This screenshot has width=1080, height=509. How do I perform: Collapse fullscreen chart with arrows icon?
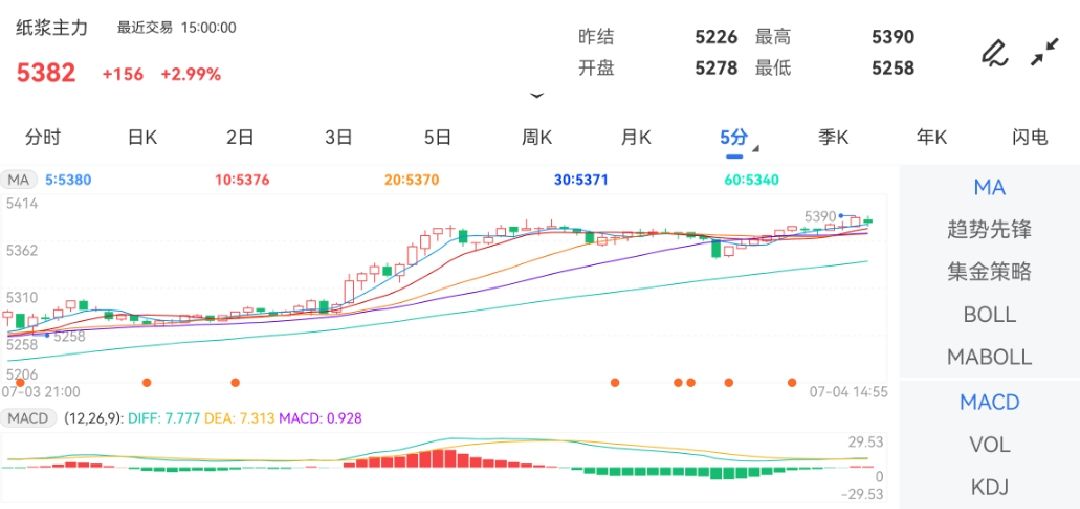click(x=1045, y=52)
